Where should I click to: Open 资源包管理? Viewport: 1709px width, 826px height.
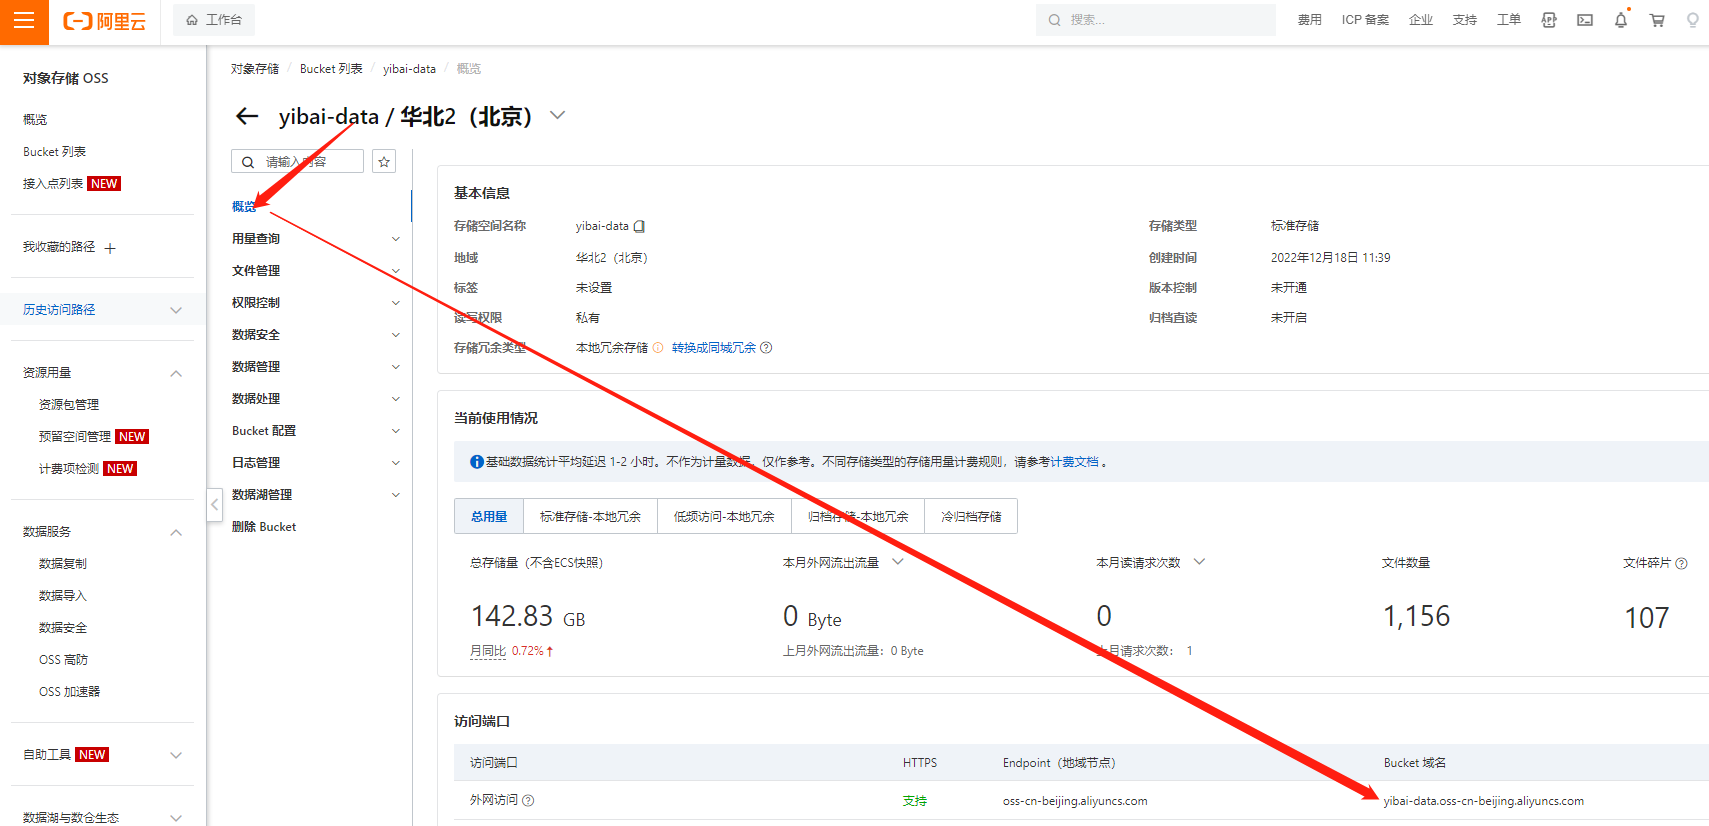click(69, 405)
